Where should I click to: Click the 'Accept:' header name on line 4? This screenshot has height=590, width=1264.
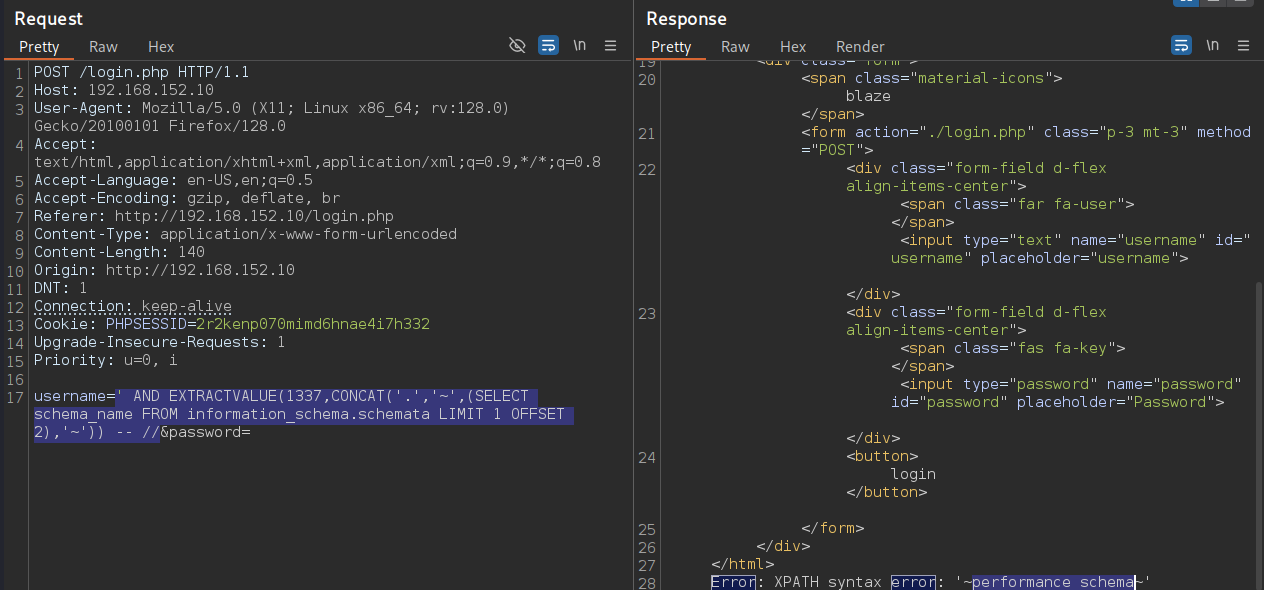[x=65, y=144]
